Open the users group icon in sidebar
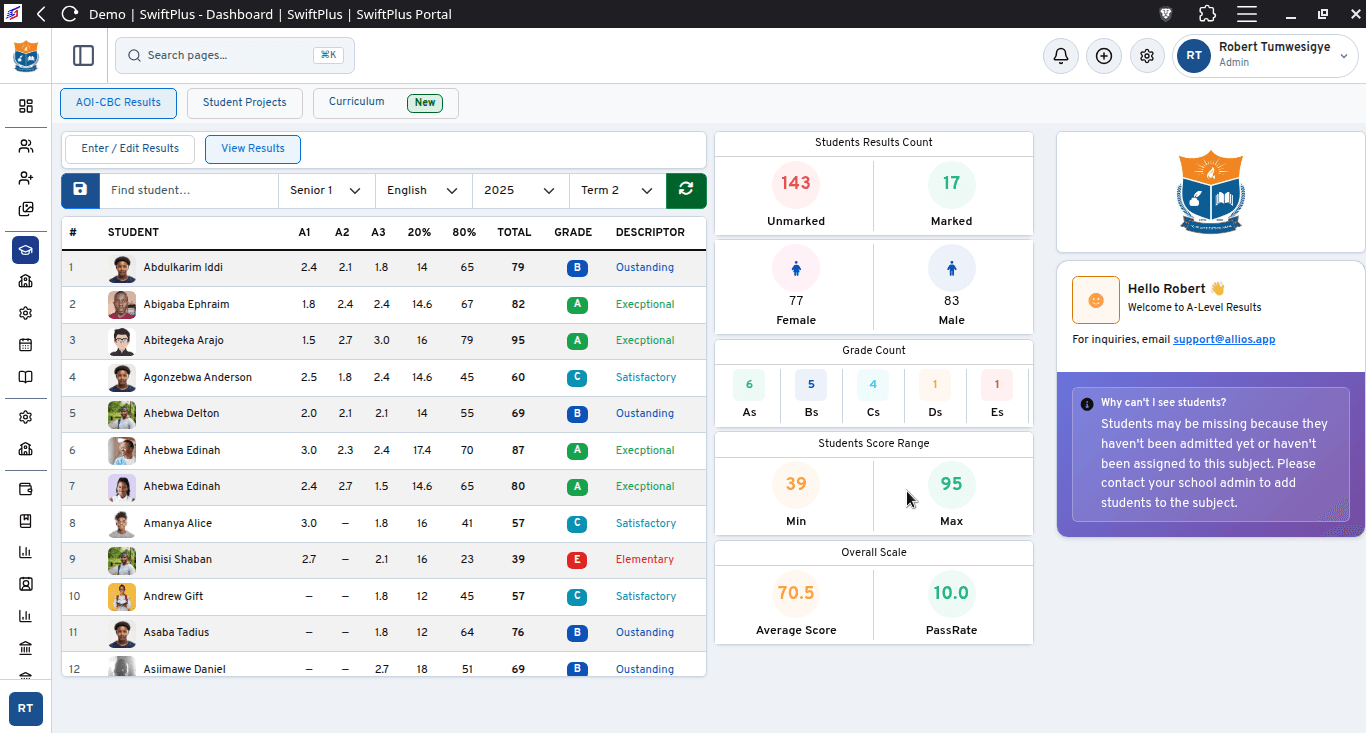 coord(26,146)
